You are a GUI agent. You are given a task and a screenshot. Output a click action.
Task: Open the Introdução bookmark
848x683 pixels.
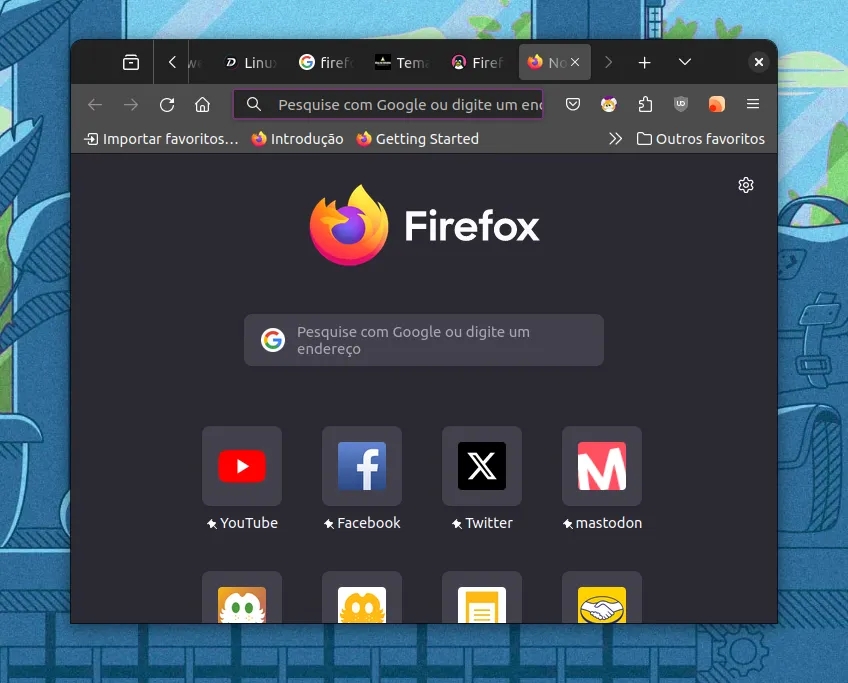coord(297,139)
